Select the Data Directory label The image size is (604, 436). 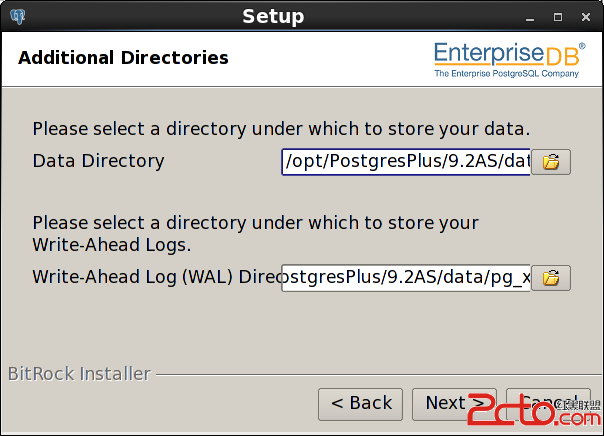(x=99, y=161)
